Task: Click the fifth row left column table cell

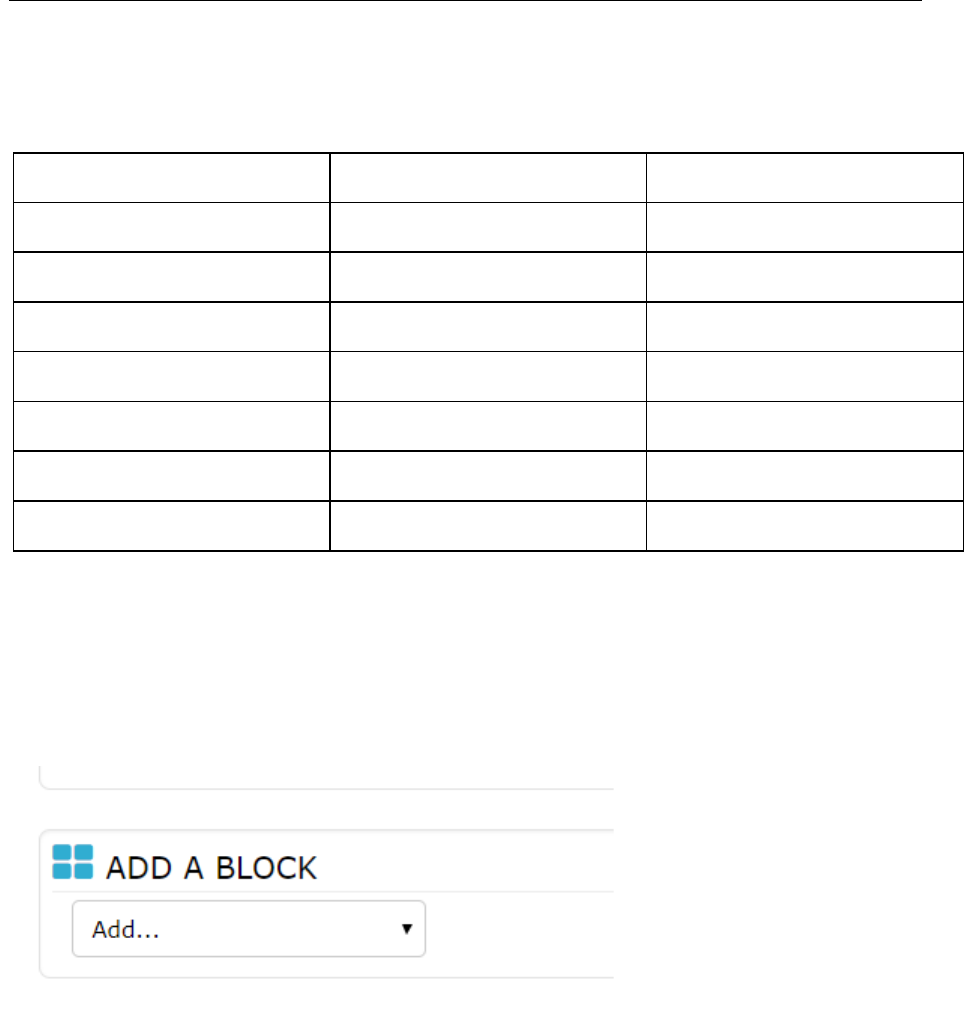Action: tap(171, 376)
